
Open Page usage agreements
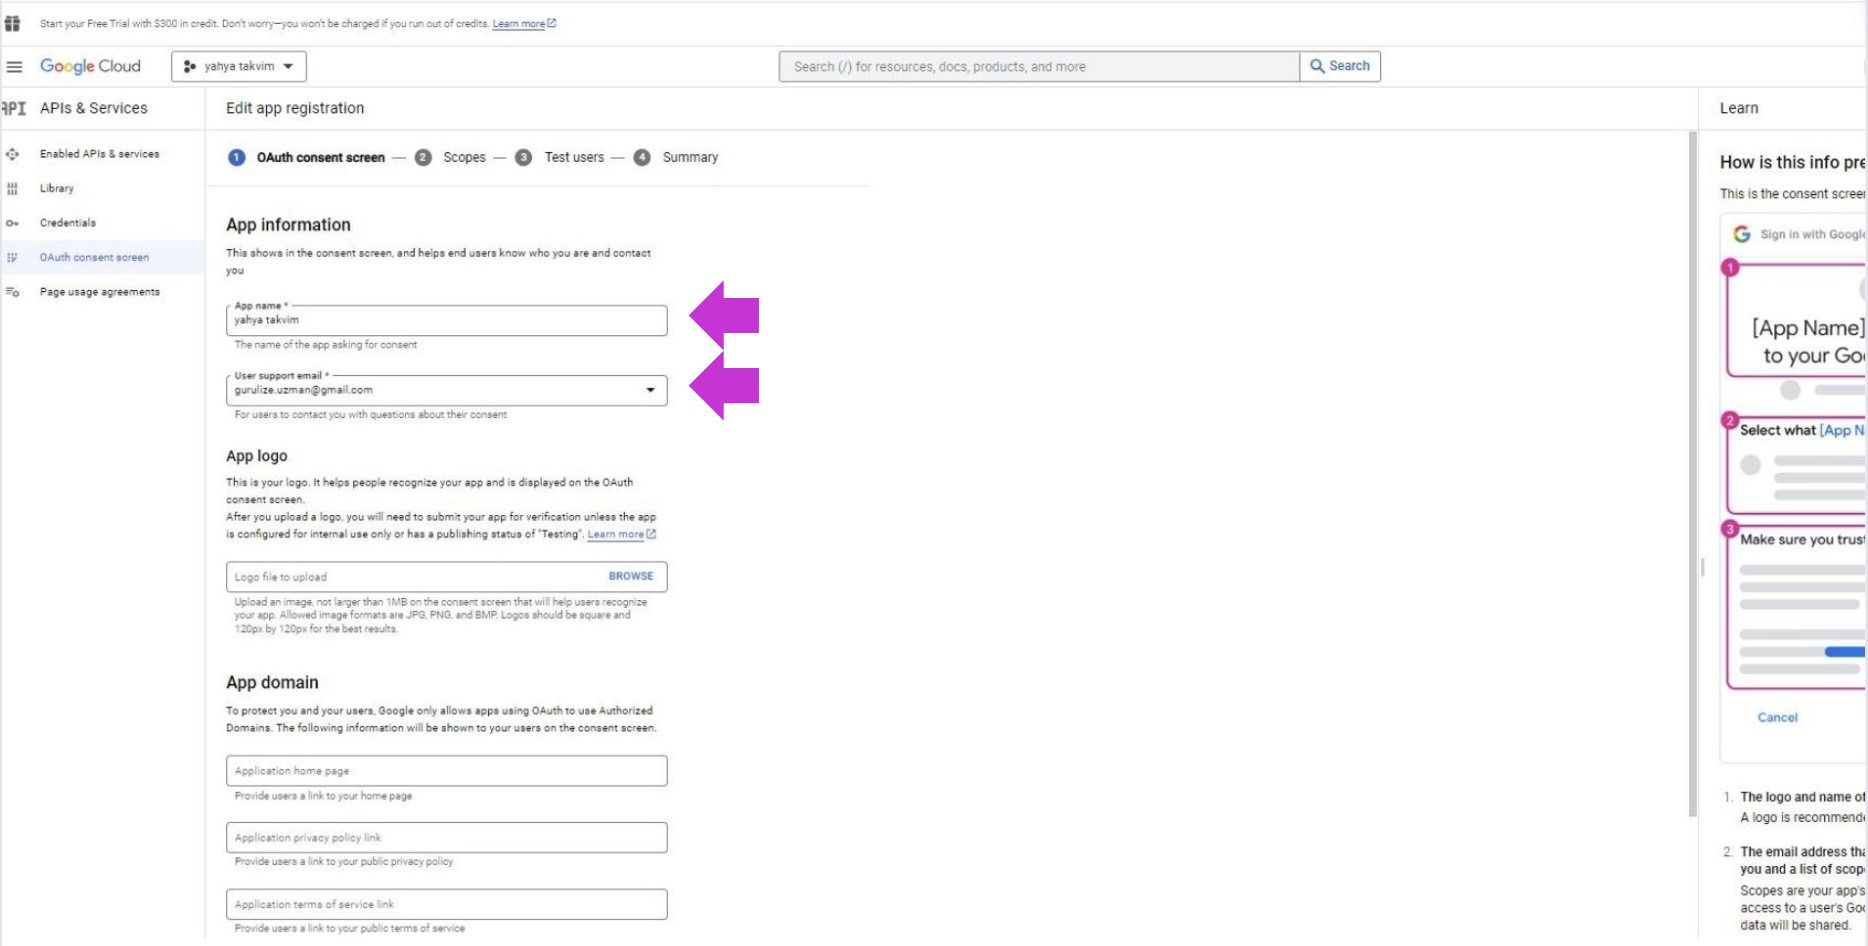[100, 292]
